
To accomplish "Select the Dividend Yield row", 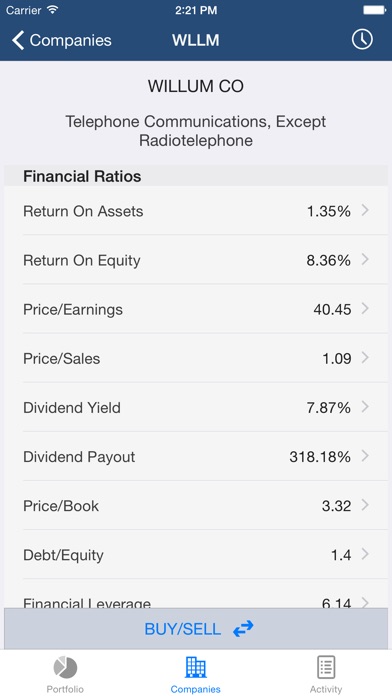I will pyautogui.click(x=196, y=407).
